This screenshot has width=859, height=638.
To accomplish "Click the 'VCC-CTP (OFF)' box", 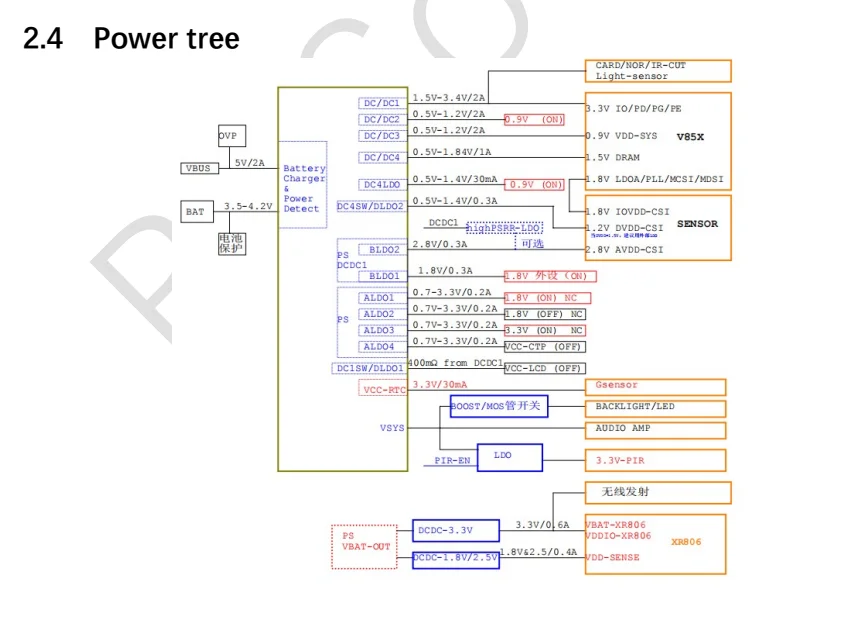I will click(545, 347).
